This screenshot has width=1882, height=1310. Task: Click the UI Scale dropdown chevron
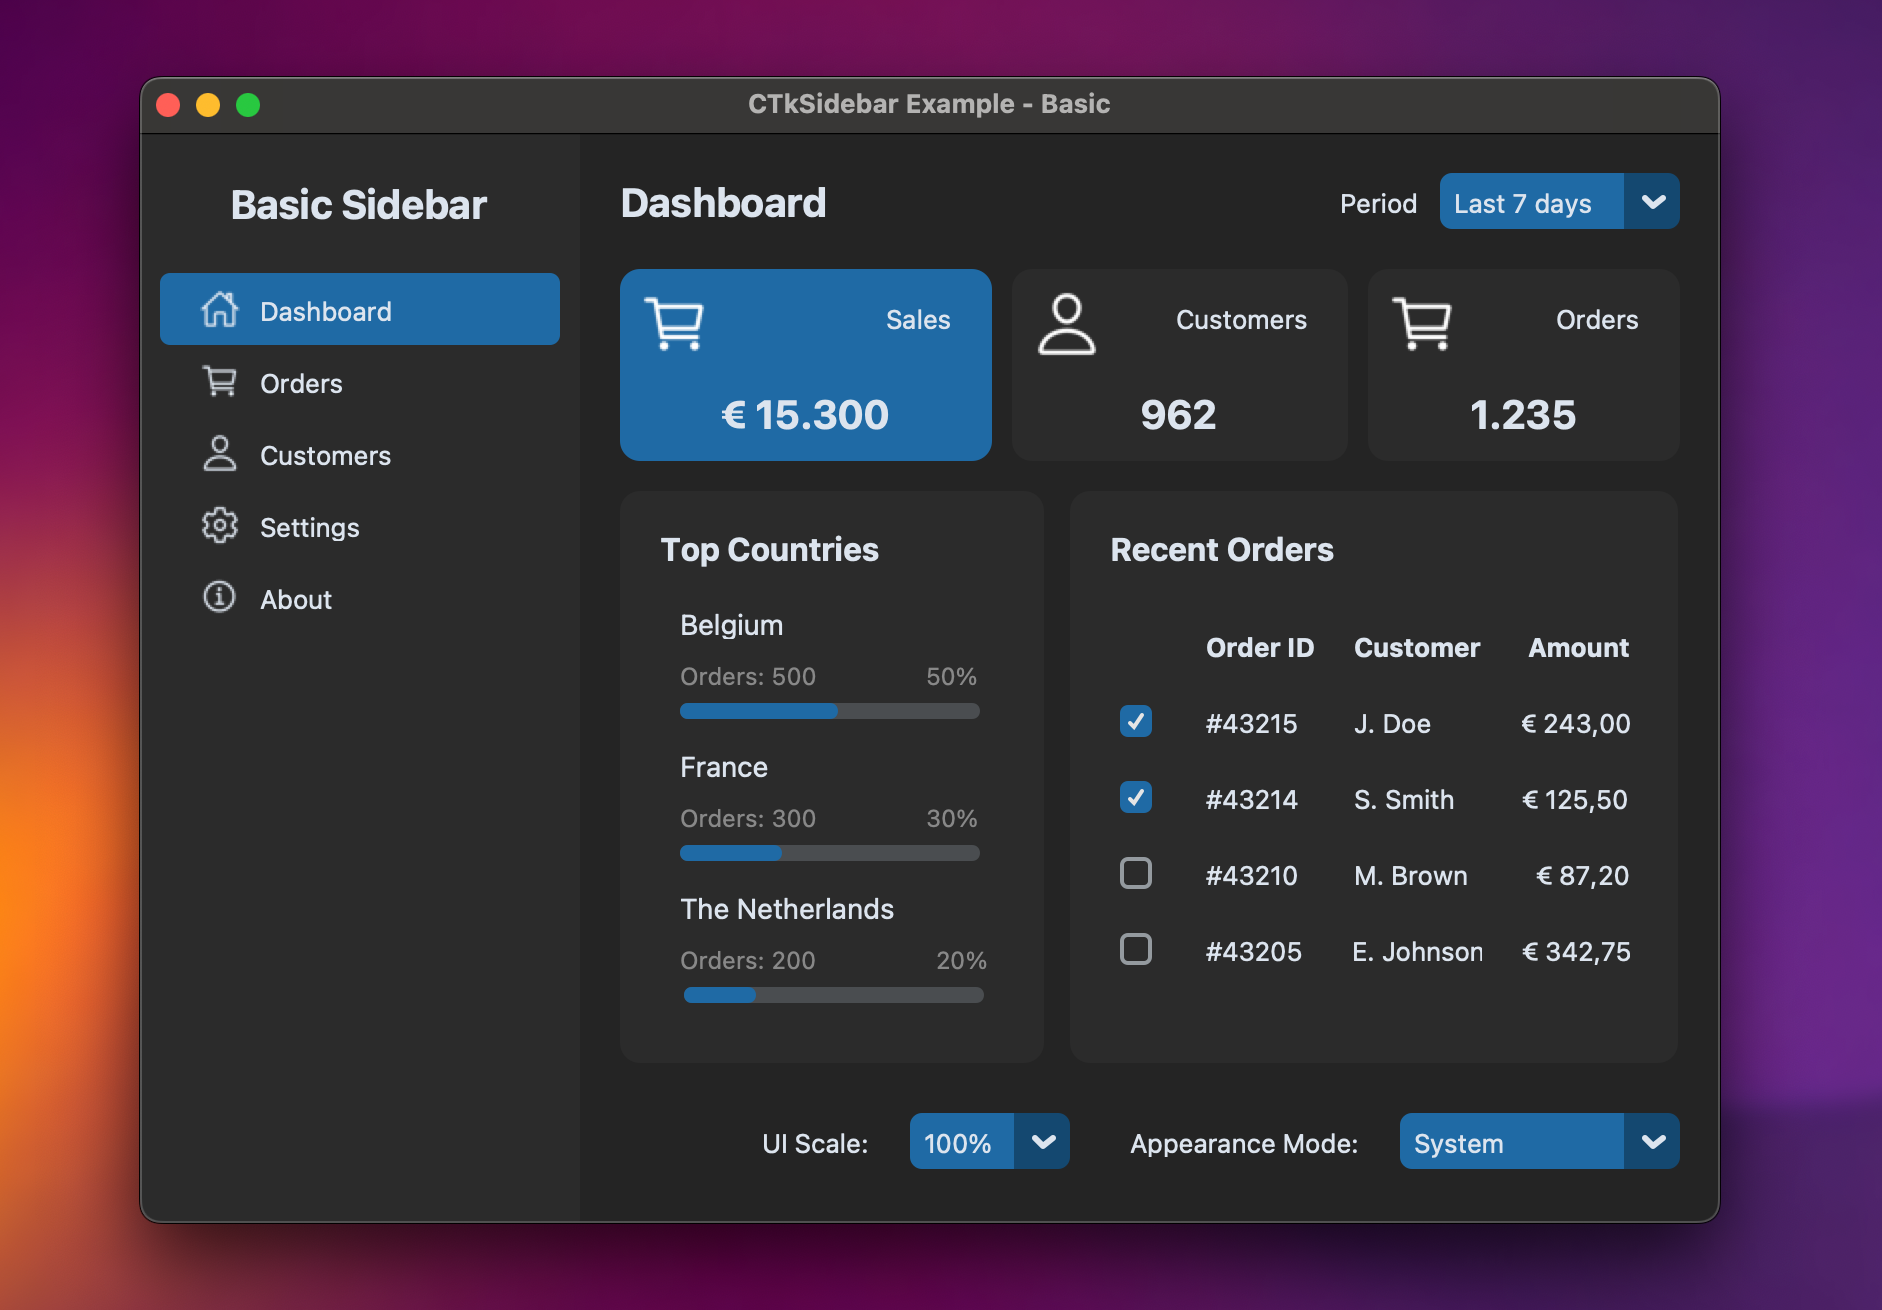point(1043,1142)
